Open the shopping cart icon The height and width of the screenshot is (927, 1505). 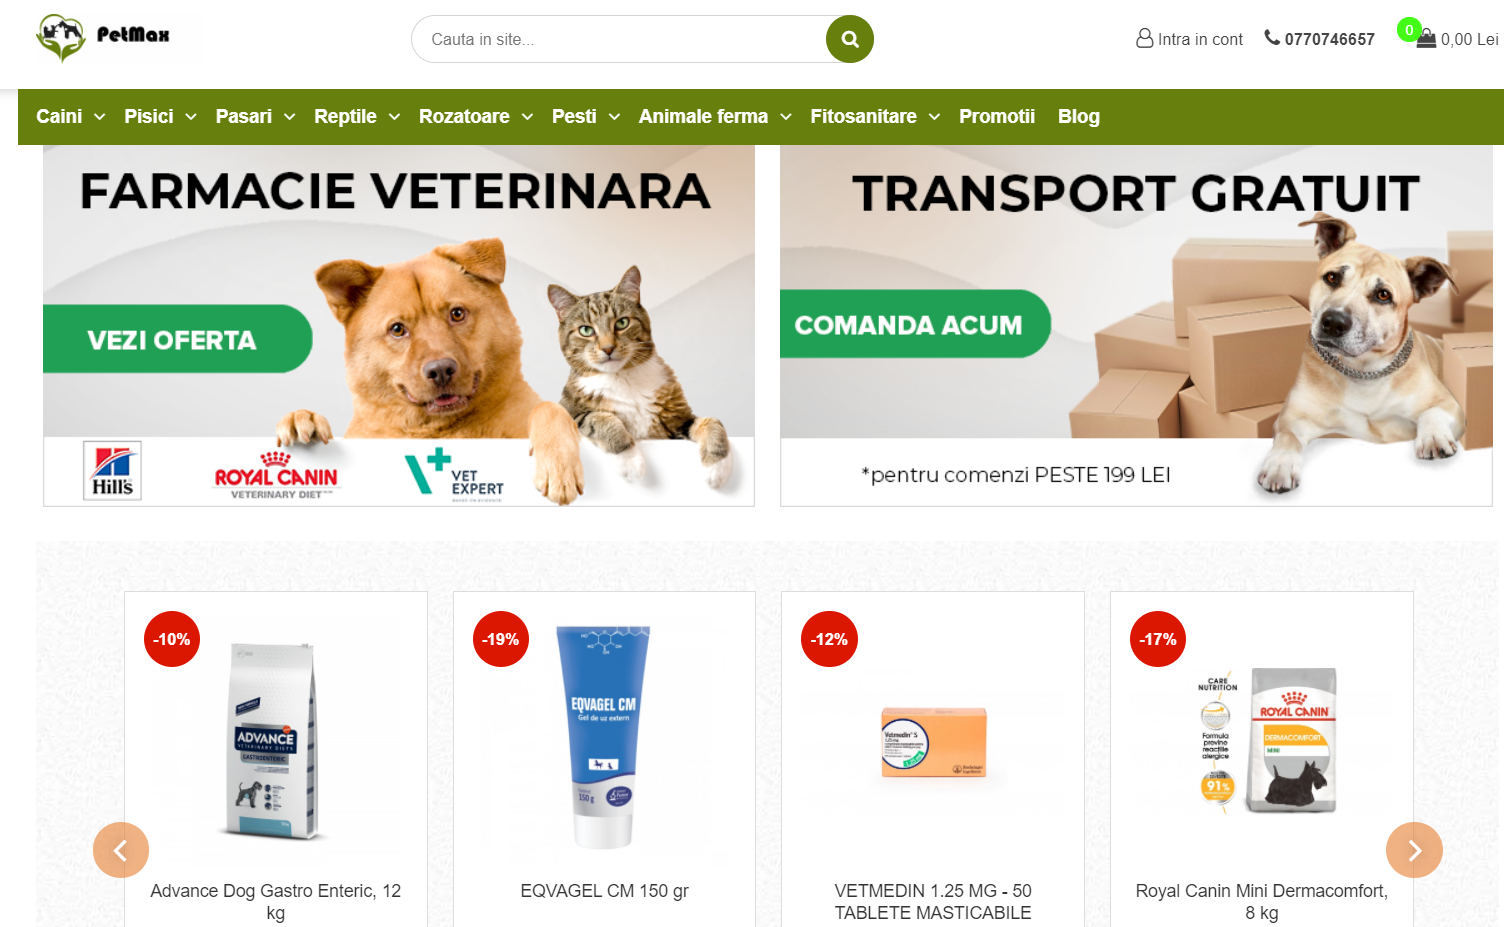(1427, 39)
